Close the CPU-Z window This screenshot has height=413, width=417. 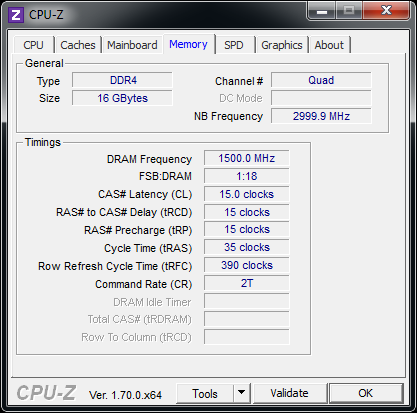coord(386,10)
